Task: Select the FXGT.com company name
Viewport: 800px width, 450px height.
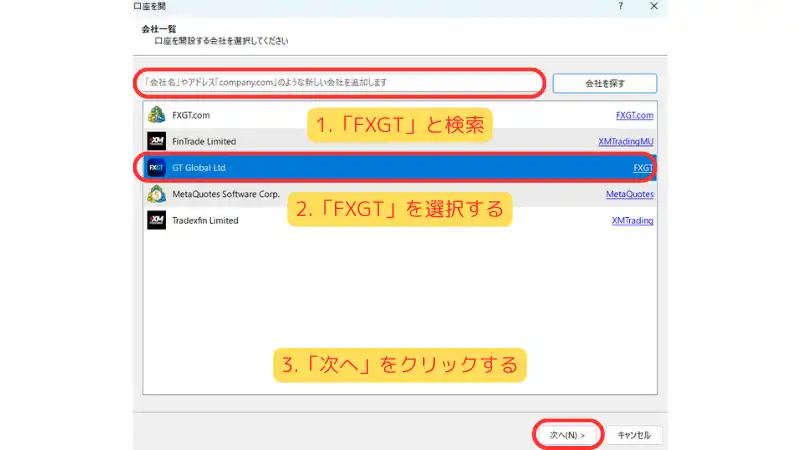Action: click(x=191, y=115)
